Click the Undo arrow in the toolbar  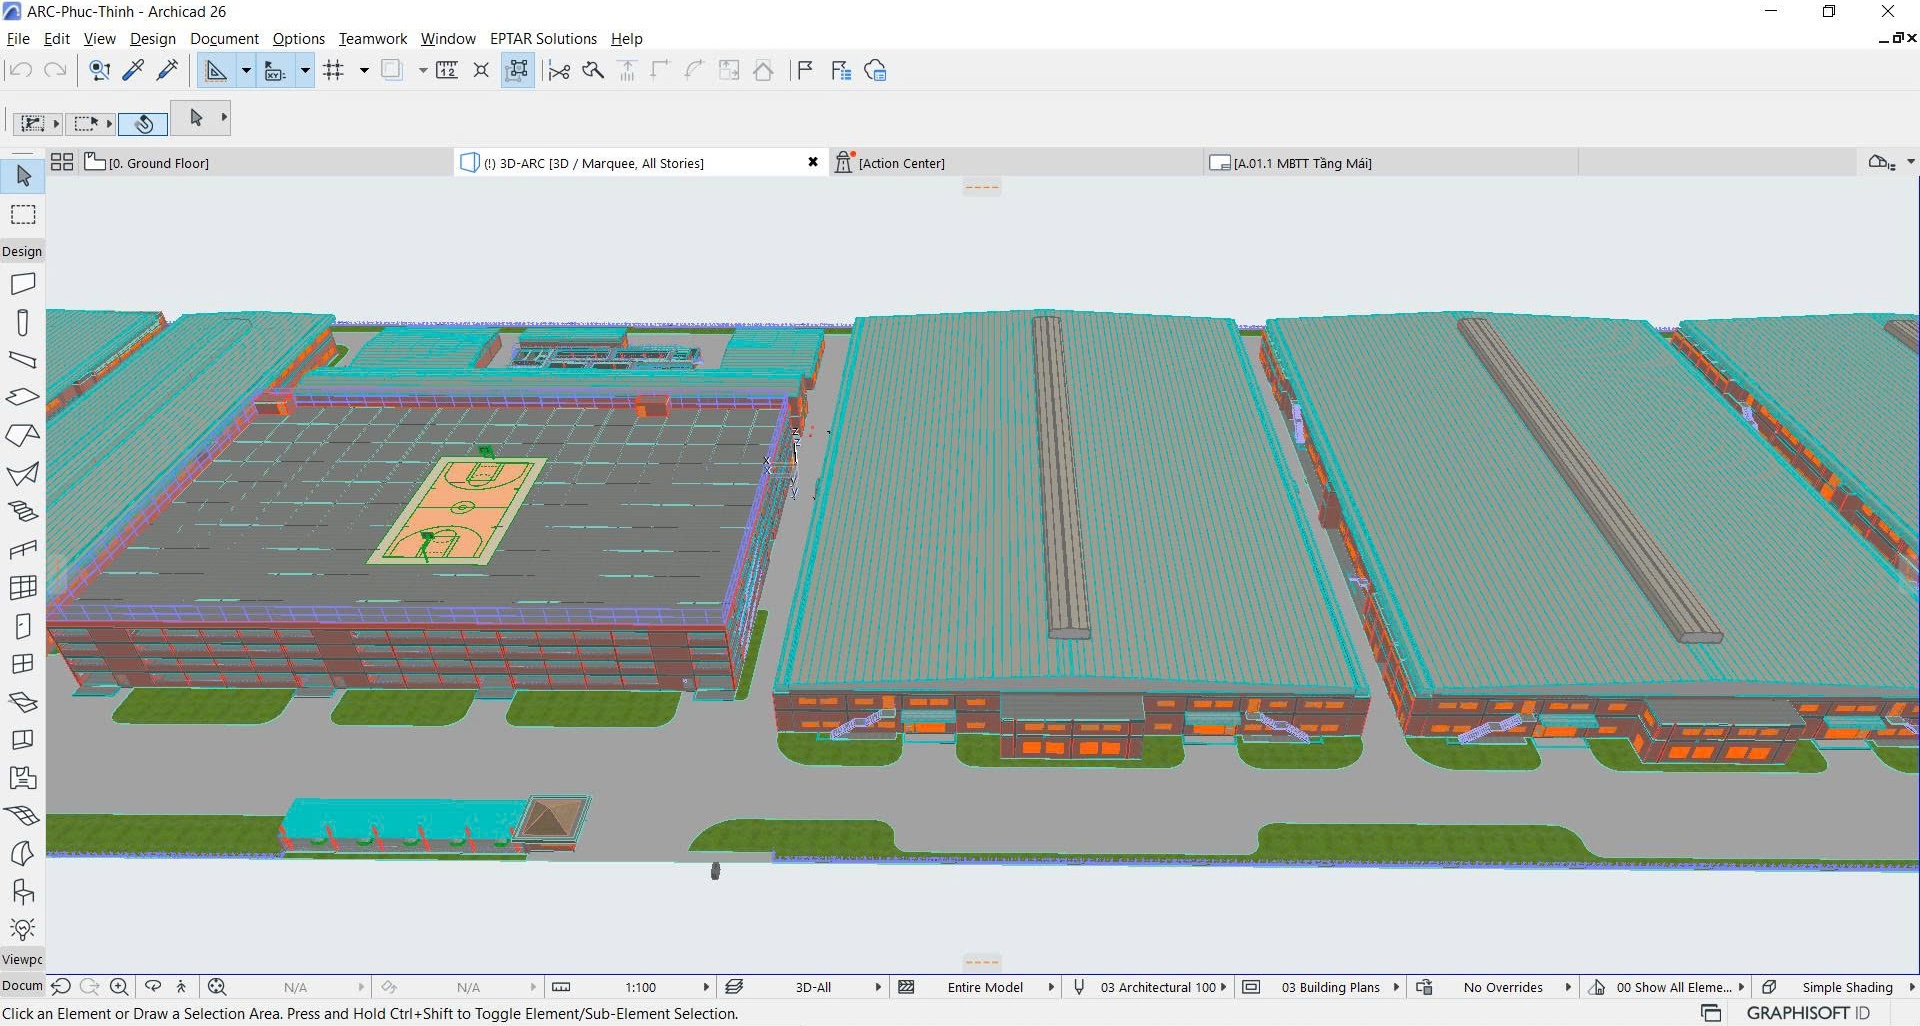coord(19,70)
